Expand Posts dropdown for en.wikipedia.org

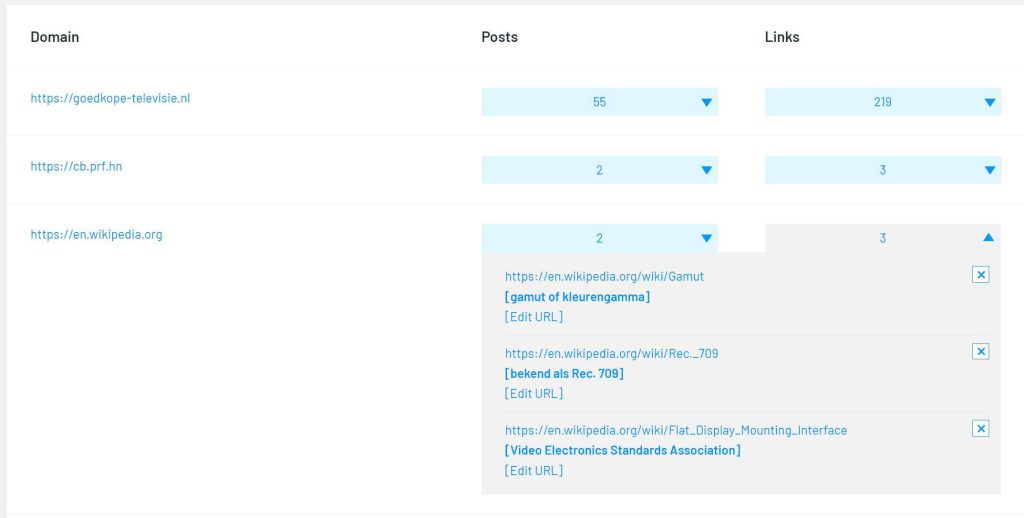[x=600, y=238]
